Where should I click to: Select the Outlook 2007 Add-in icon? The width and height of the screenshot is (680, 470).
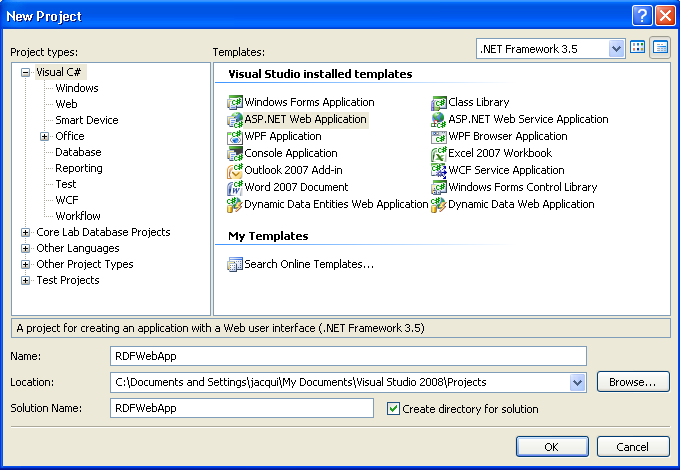click(235, 170)
